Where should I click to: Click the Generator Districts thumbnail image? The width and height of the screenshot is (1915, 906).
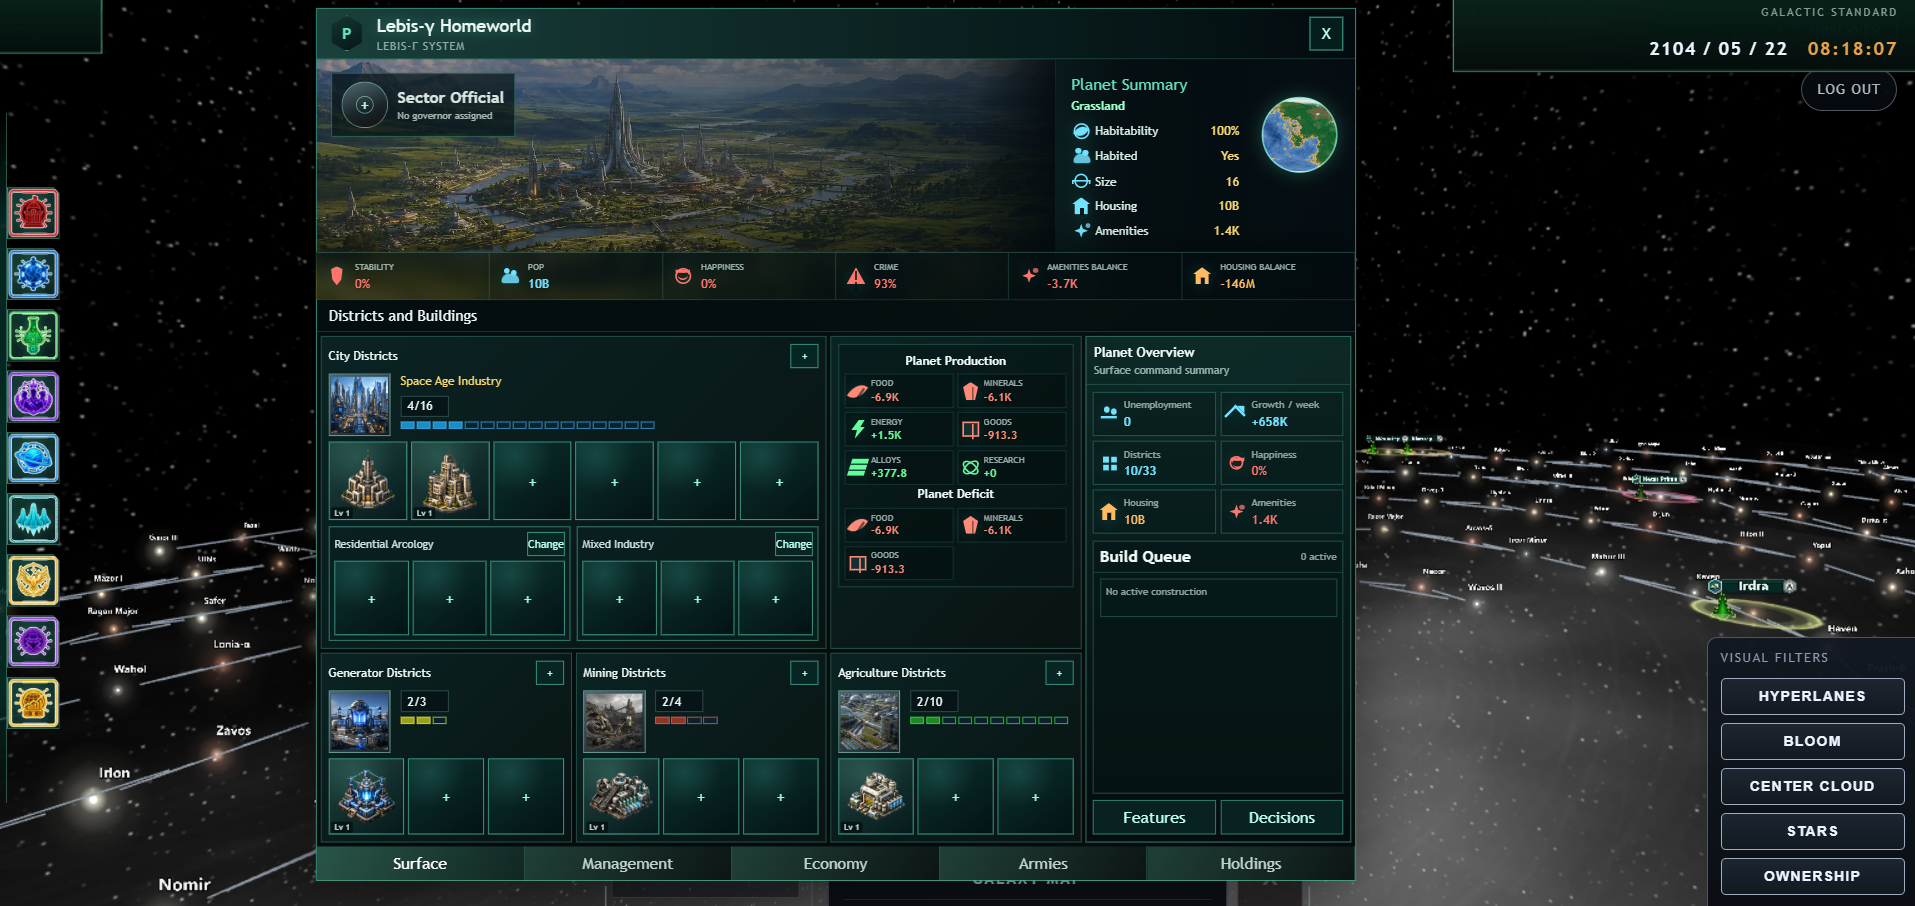(x=360, y=721)
